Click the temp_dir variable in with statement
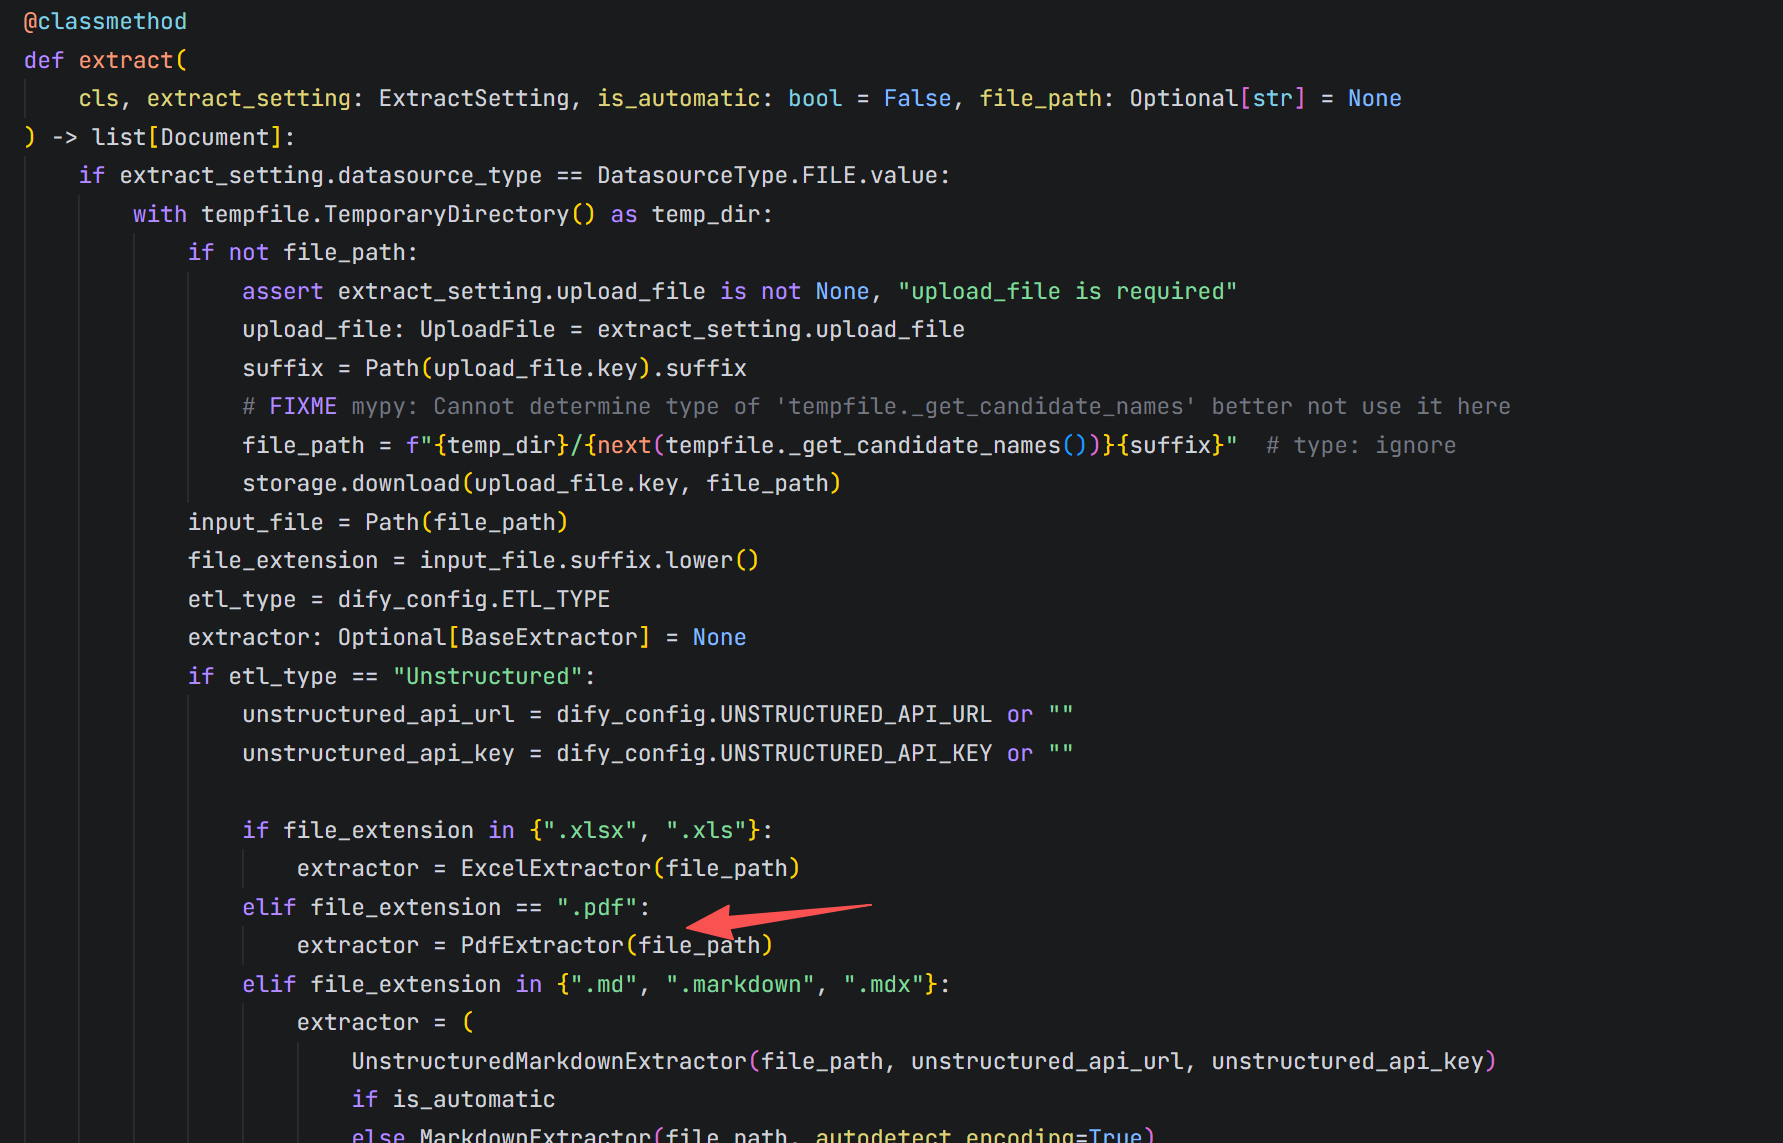Image resolution: width=1783 pixels, height=1143 pixels. (x=706, y=214)
